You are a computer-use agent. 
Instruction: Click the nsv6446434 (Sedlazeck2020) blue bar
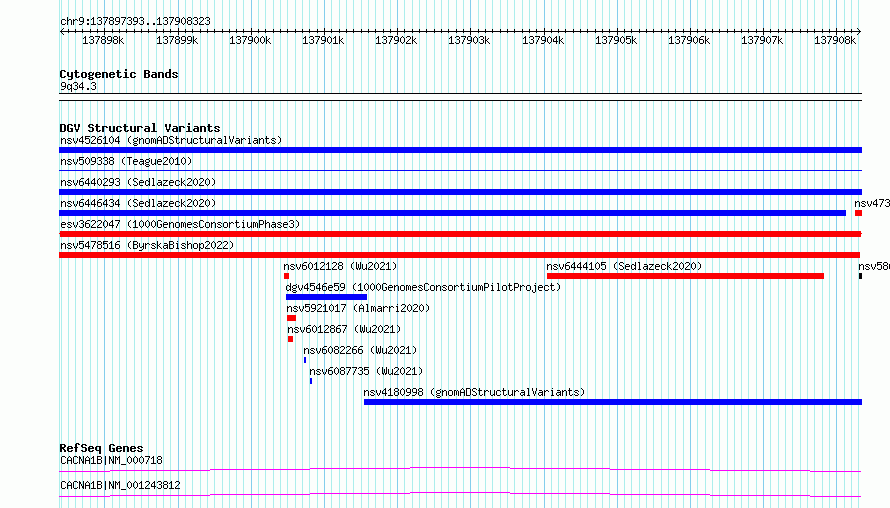coord(452,213)
